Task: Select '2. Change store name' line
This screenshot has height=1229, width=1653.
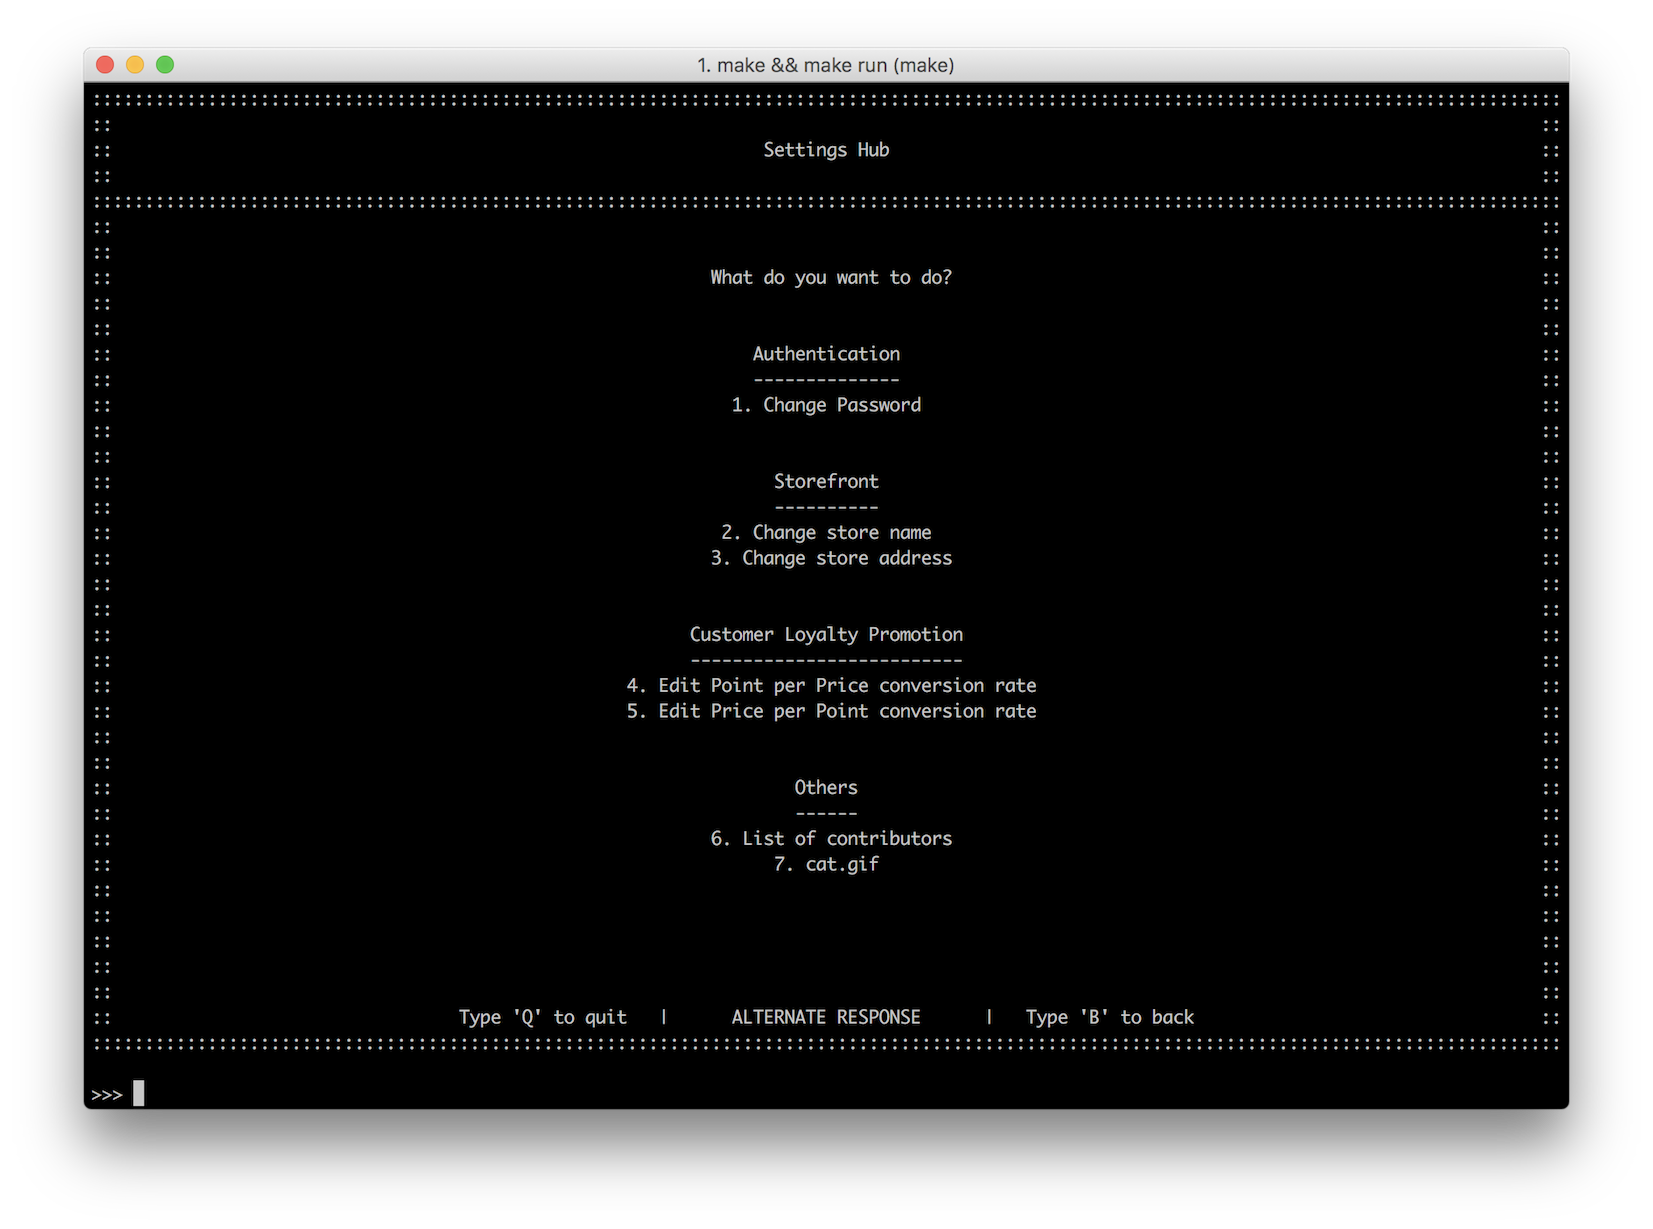Action: pyautogui.click(x=826, y=532)
